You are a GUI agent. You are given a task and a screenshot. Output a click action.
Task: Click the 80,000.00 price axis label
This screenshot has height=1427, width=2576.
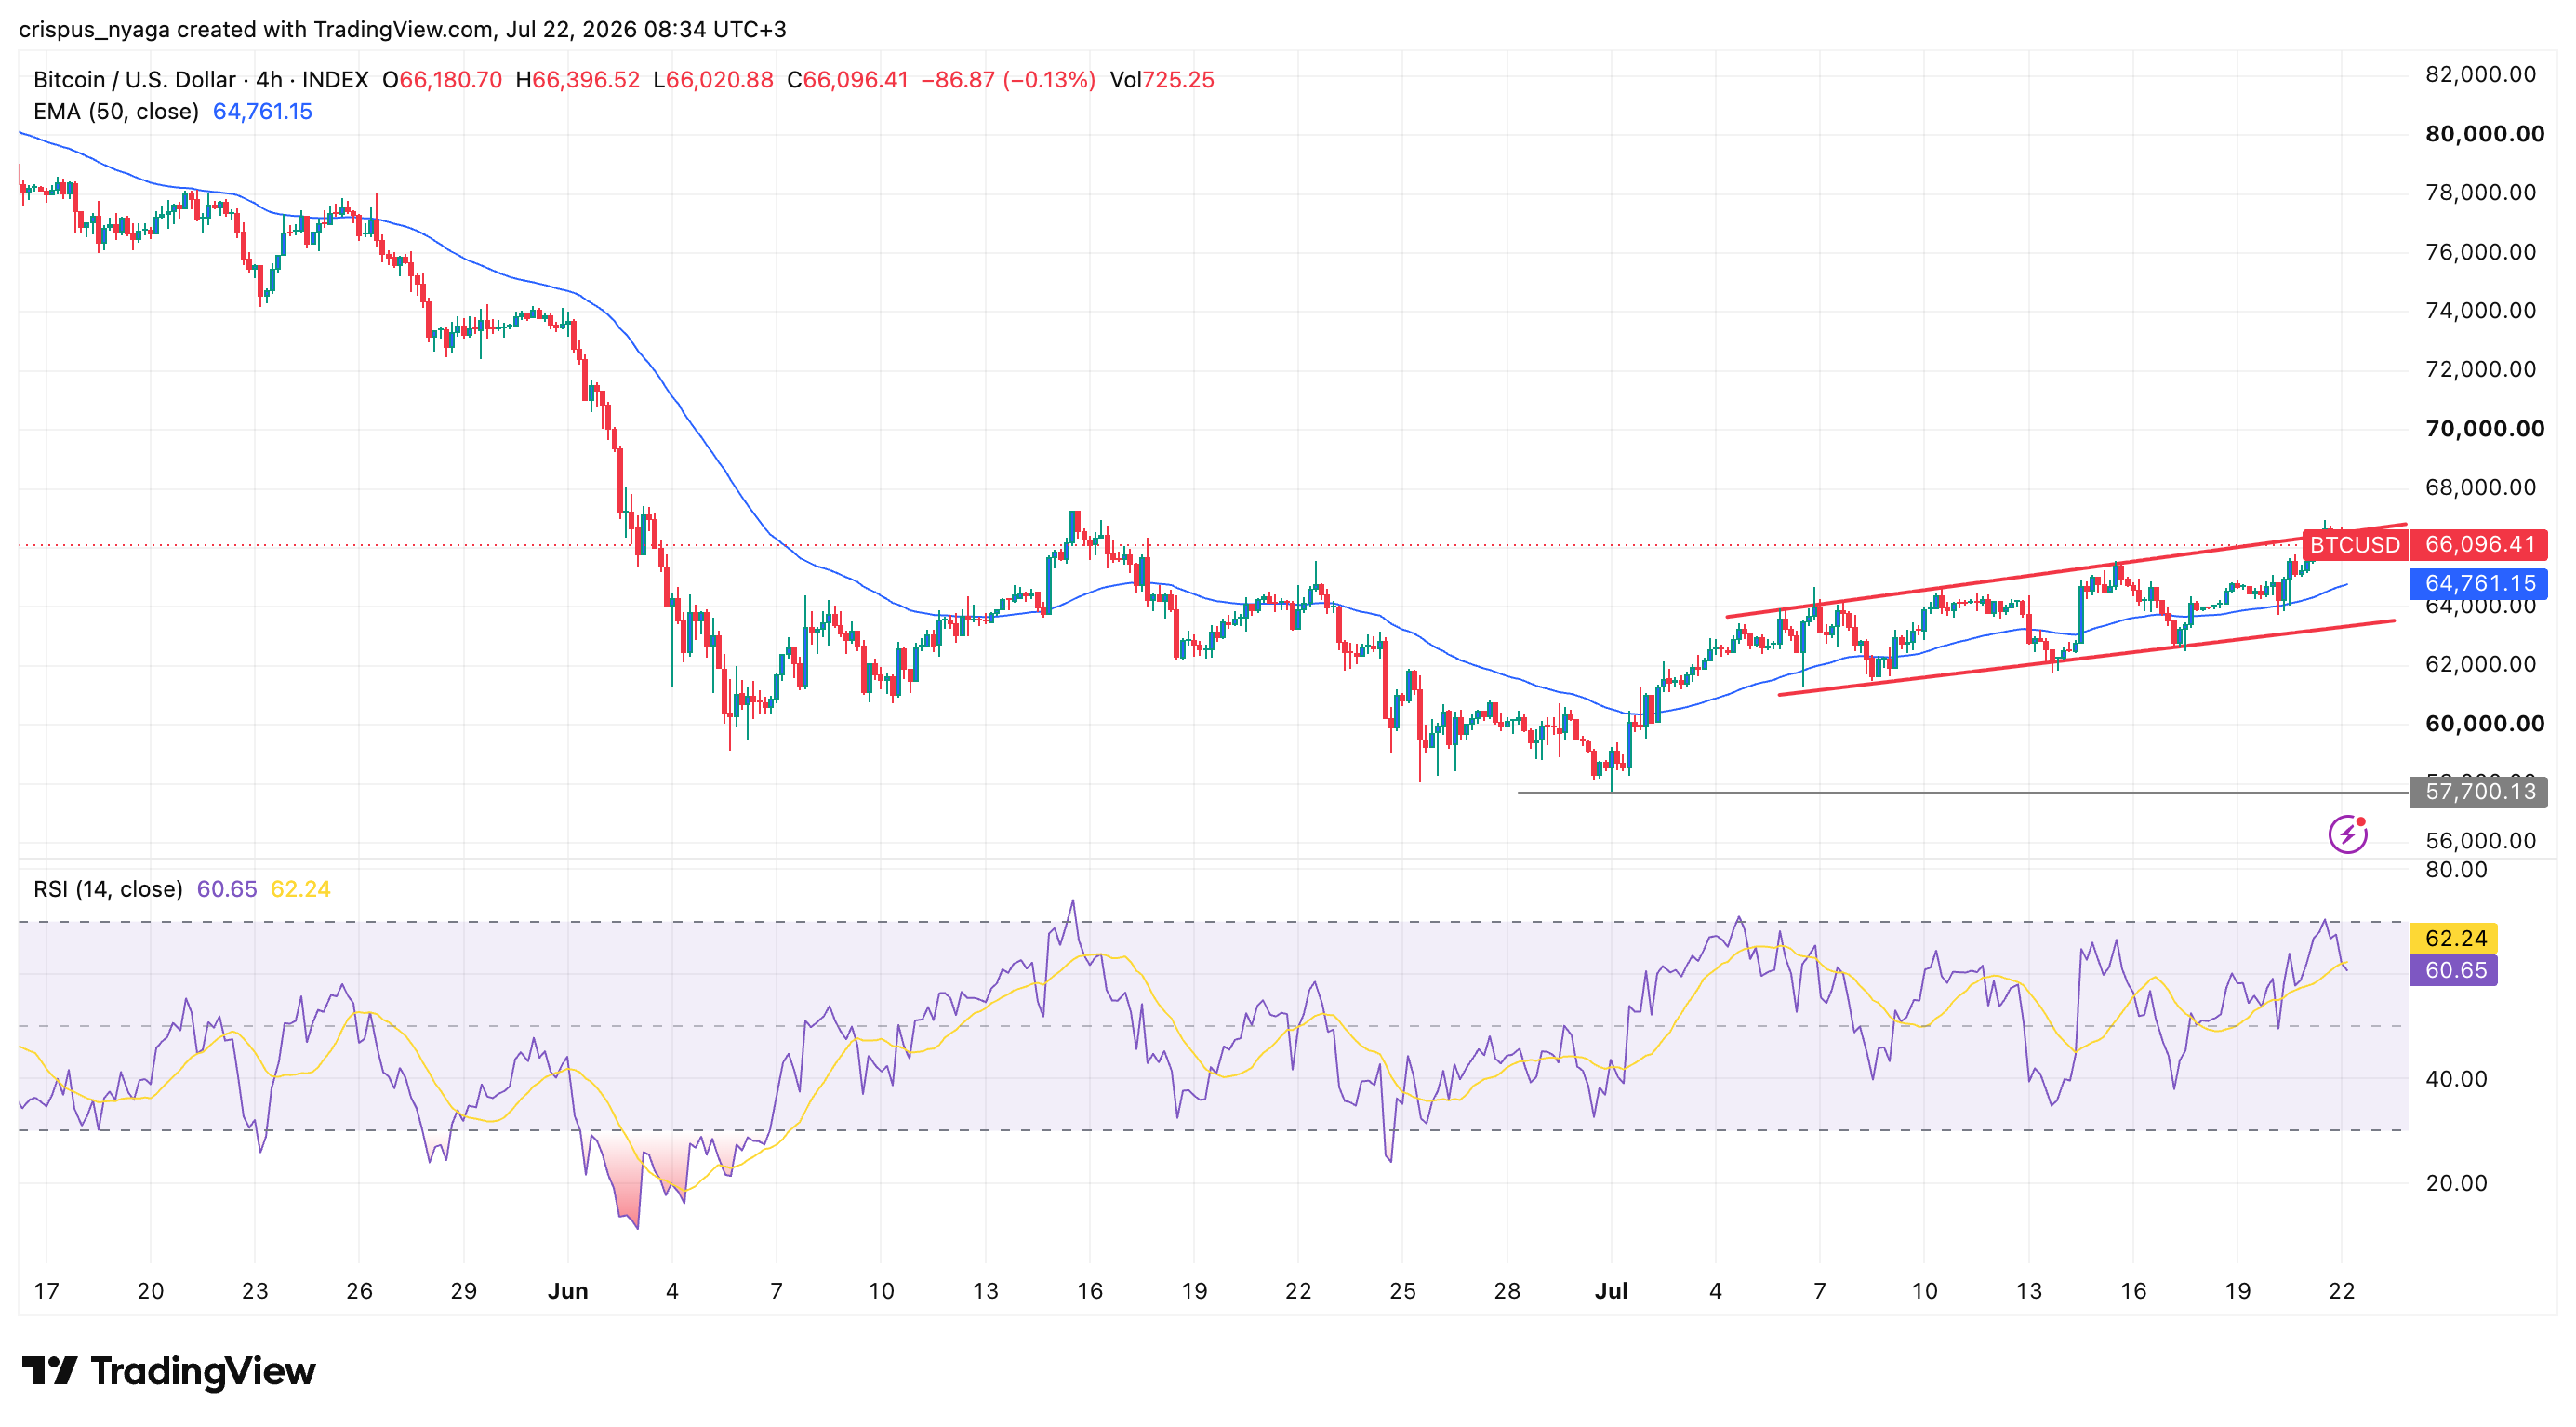click(x=2484, y=134)
